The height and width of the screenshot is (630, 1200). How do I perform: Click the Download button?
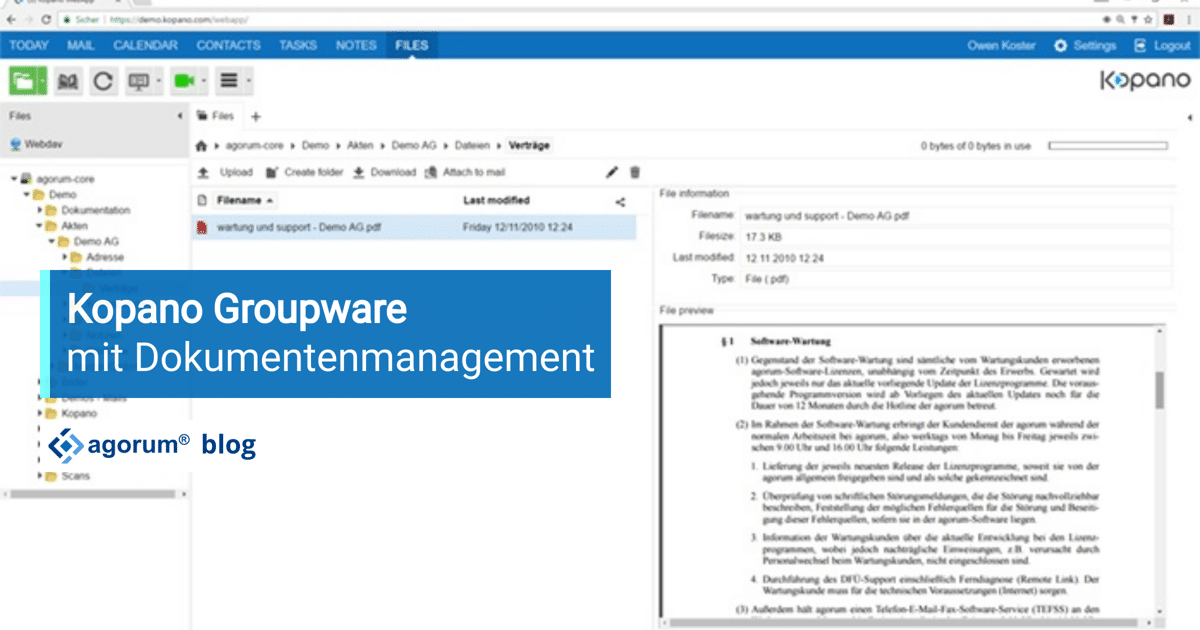[384, 172]
